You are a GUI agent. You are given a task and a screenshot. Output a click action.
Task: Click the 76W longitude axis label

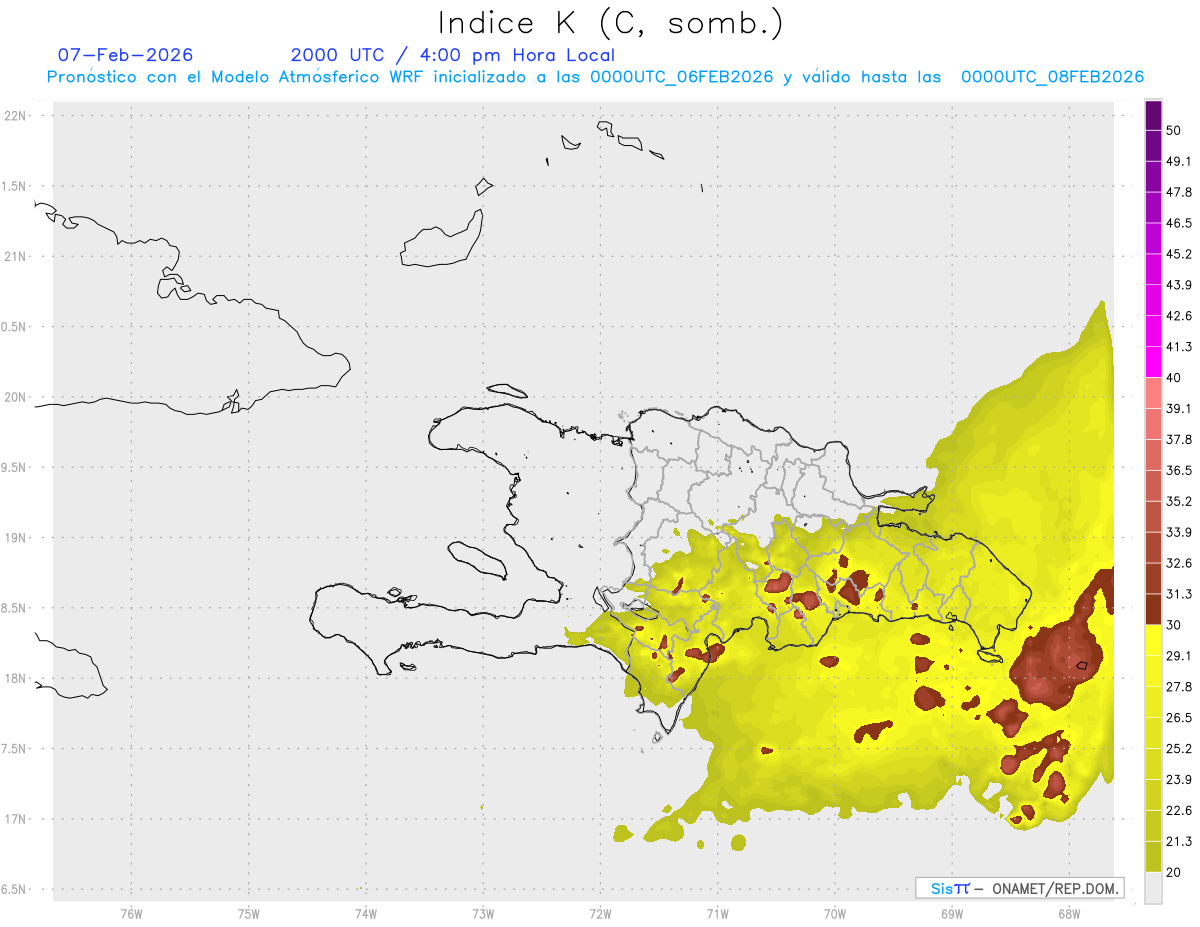tap(131, 913)
